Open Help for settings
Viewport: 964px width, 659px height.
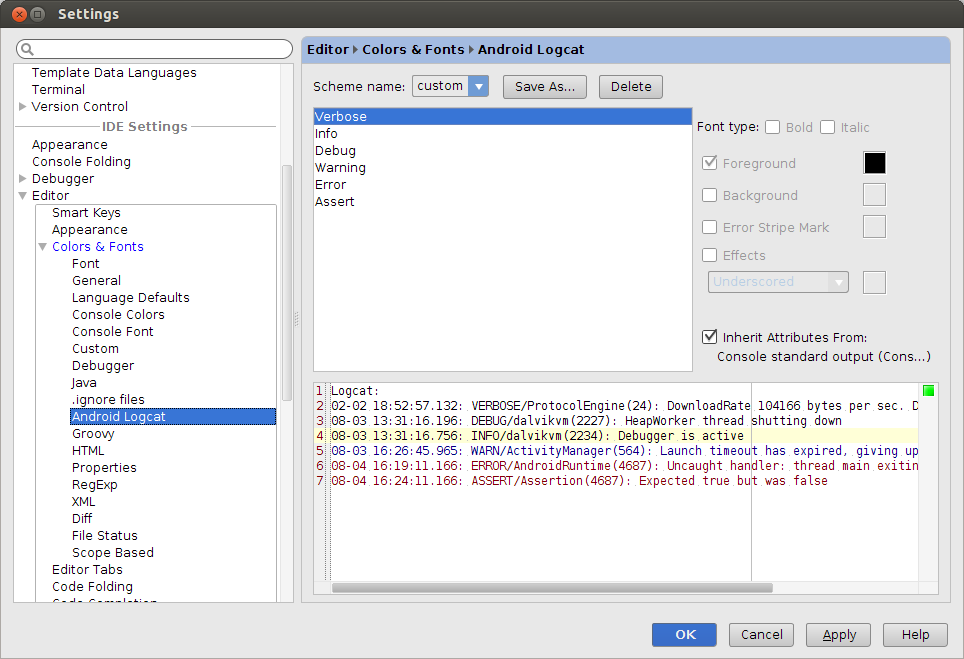point(915,634)
